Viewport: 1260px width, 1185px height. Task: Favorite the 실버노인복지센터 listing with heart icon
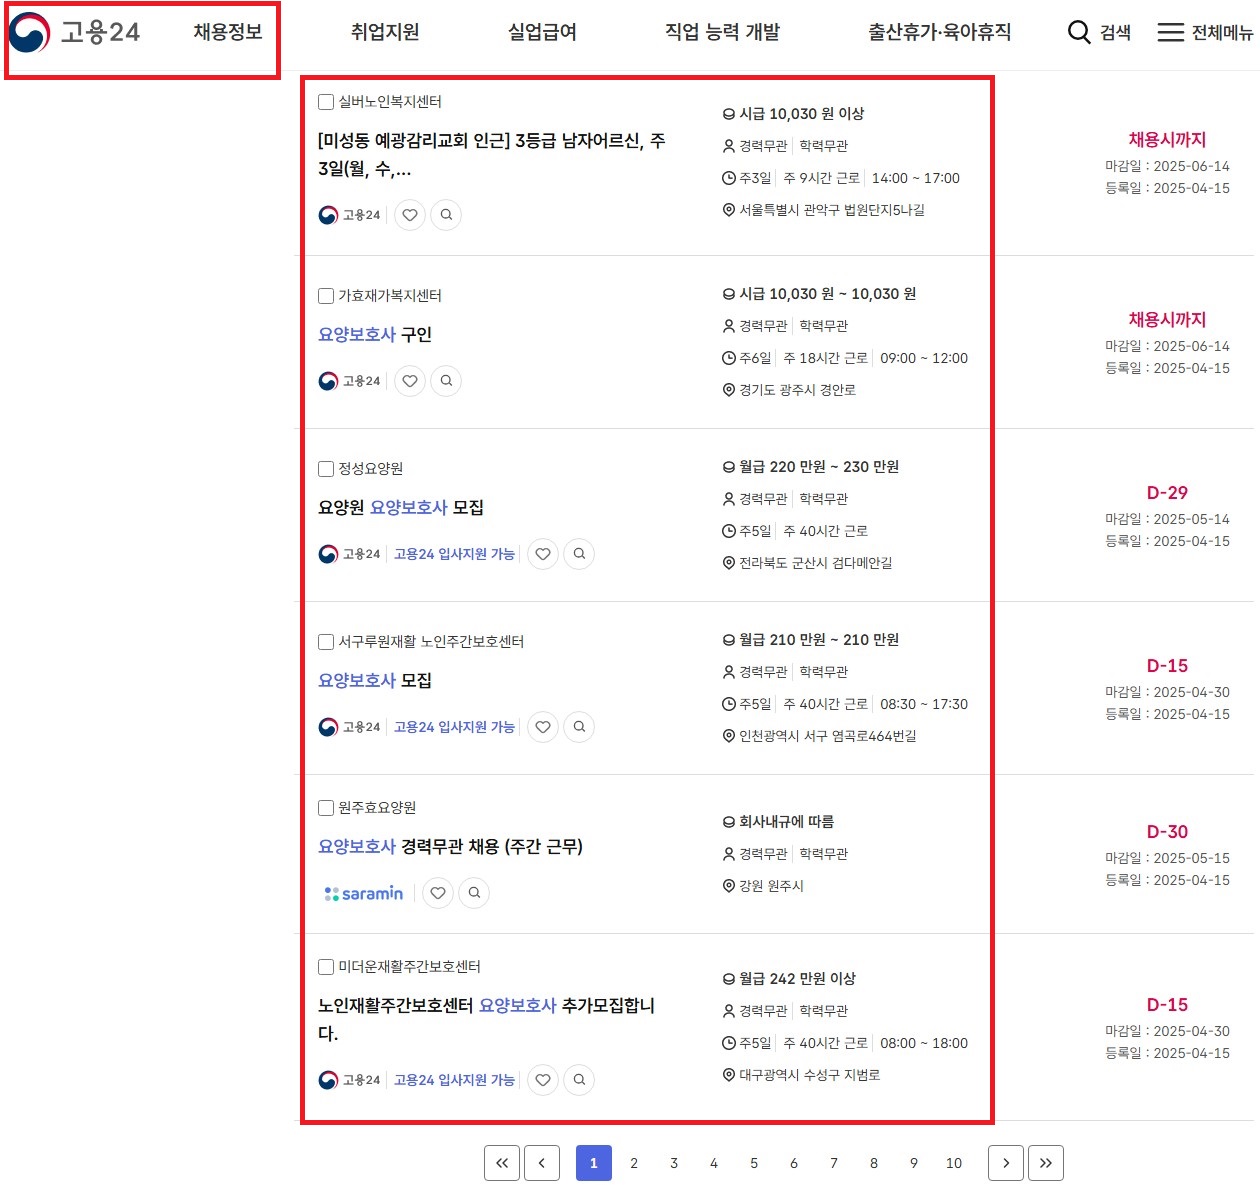pyautogui.click(x=409, y=214)
